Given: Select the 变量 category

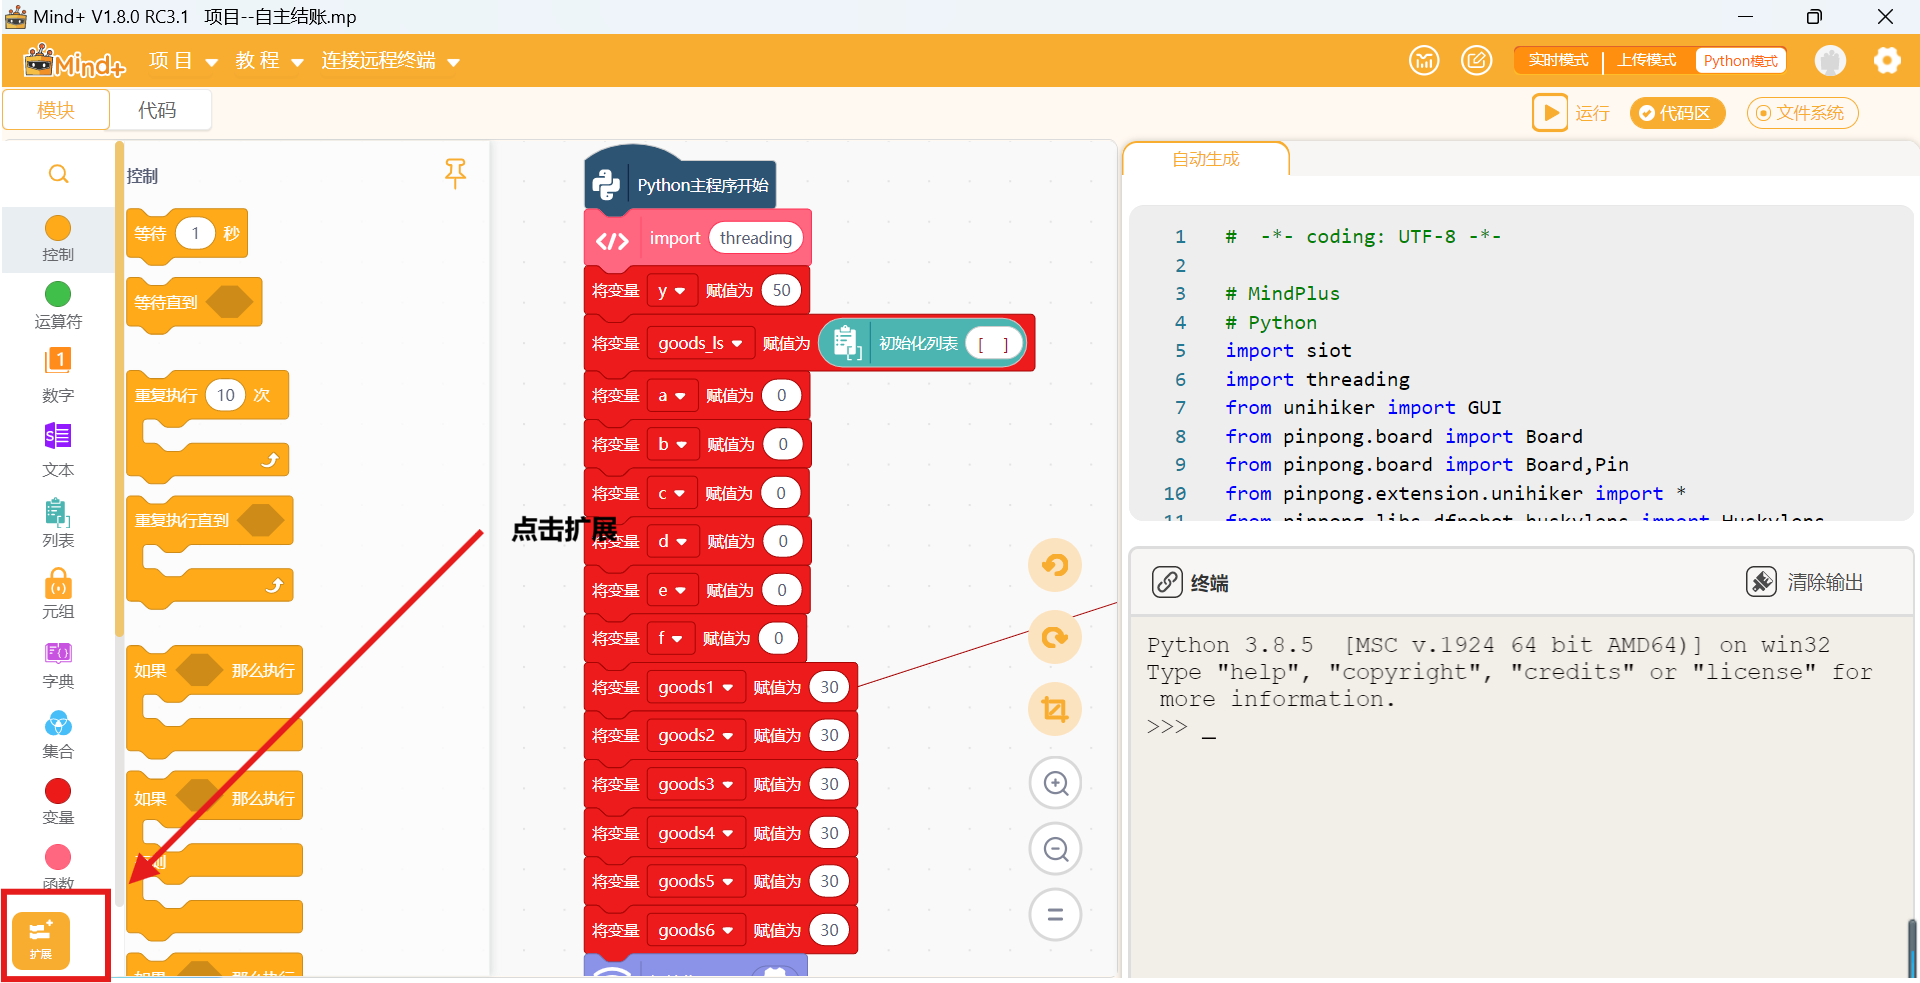Looking at the screenshot, I should (58, 802).
